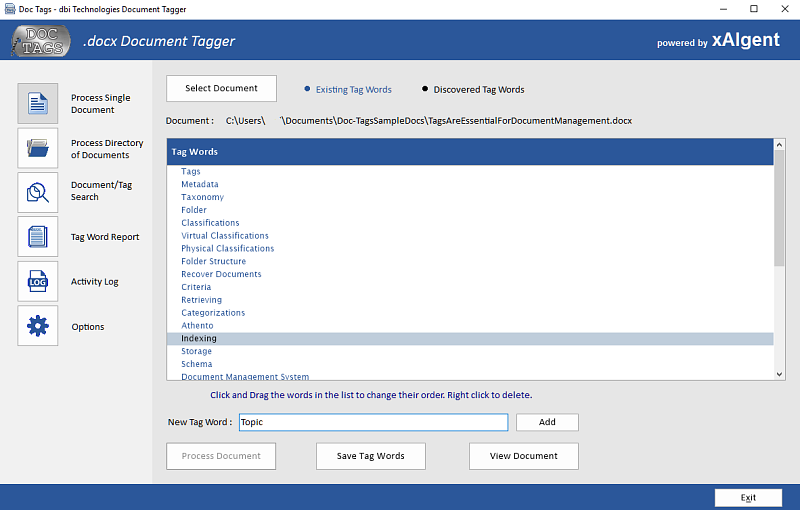
Task: Select the 'Tags' tag word
Action: pos(191,171)
